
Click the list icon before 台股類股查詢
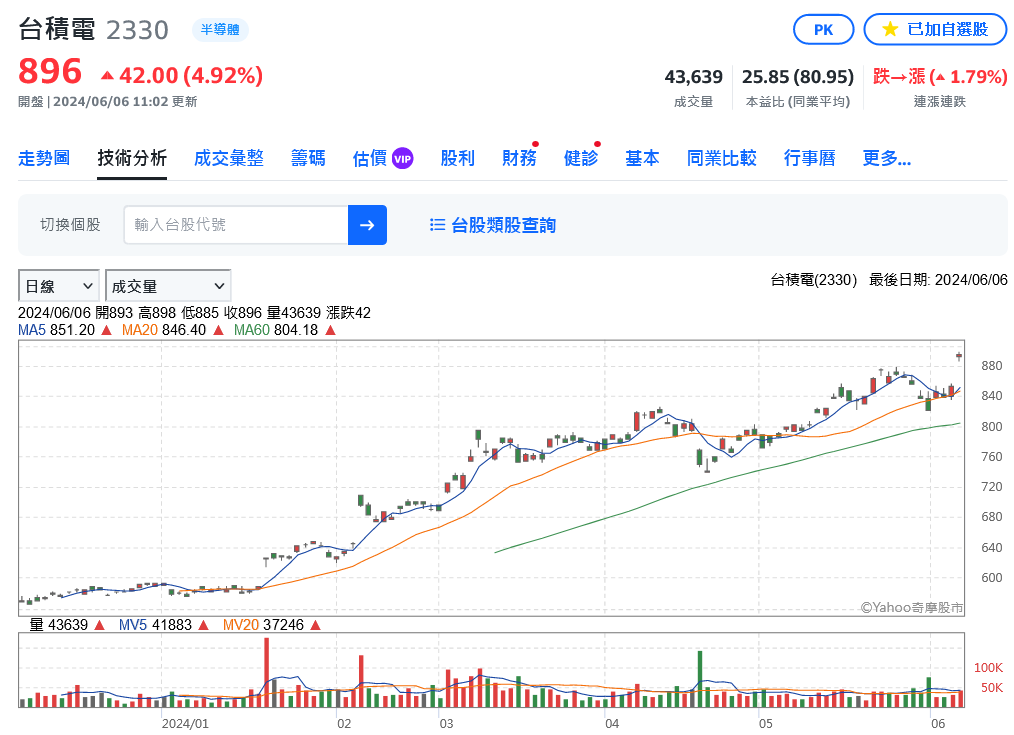(x=437, y=225)
